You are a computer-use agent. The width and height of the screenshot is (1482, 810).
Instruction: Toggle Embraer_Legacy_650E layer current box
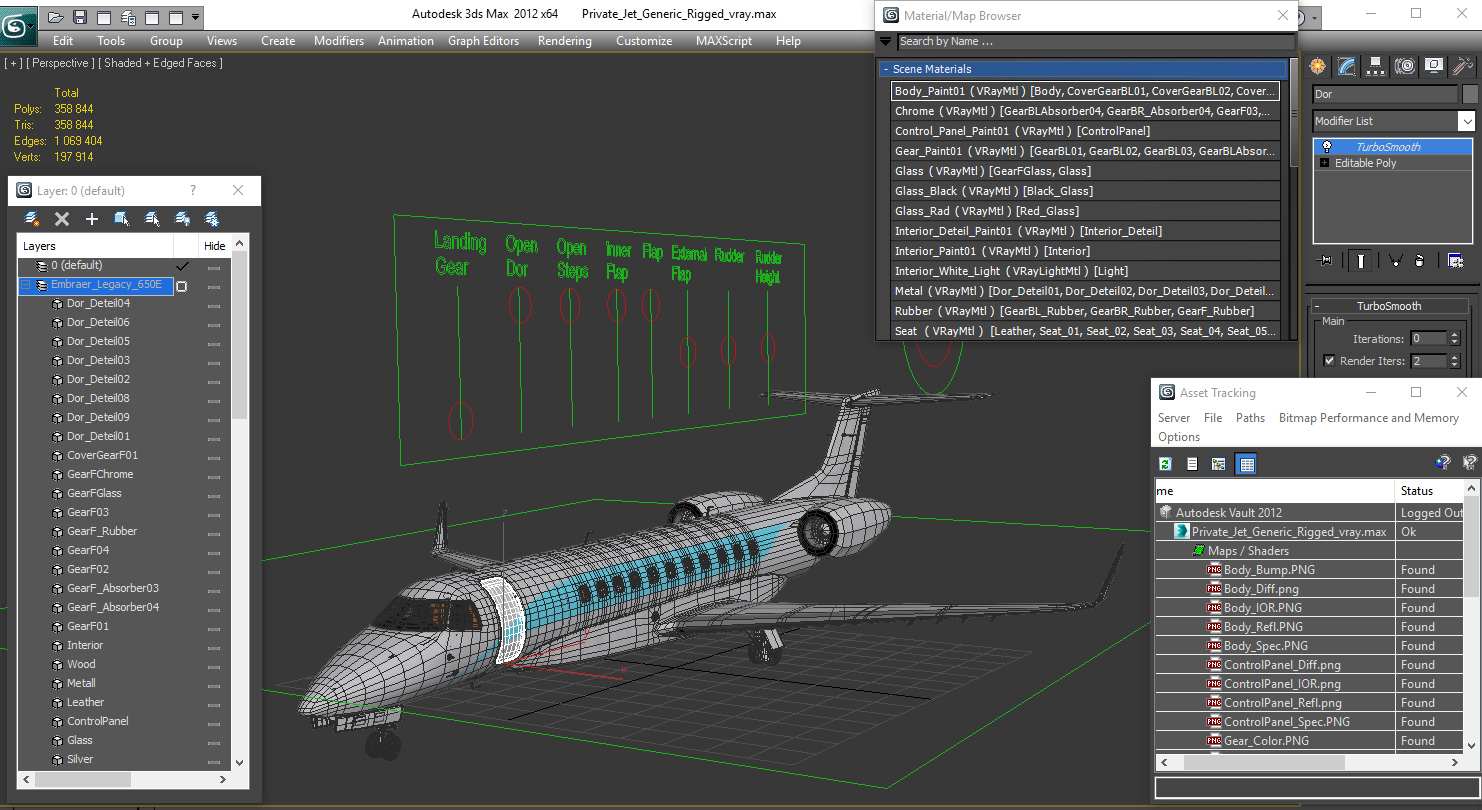(x=182, y=286)
